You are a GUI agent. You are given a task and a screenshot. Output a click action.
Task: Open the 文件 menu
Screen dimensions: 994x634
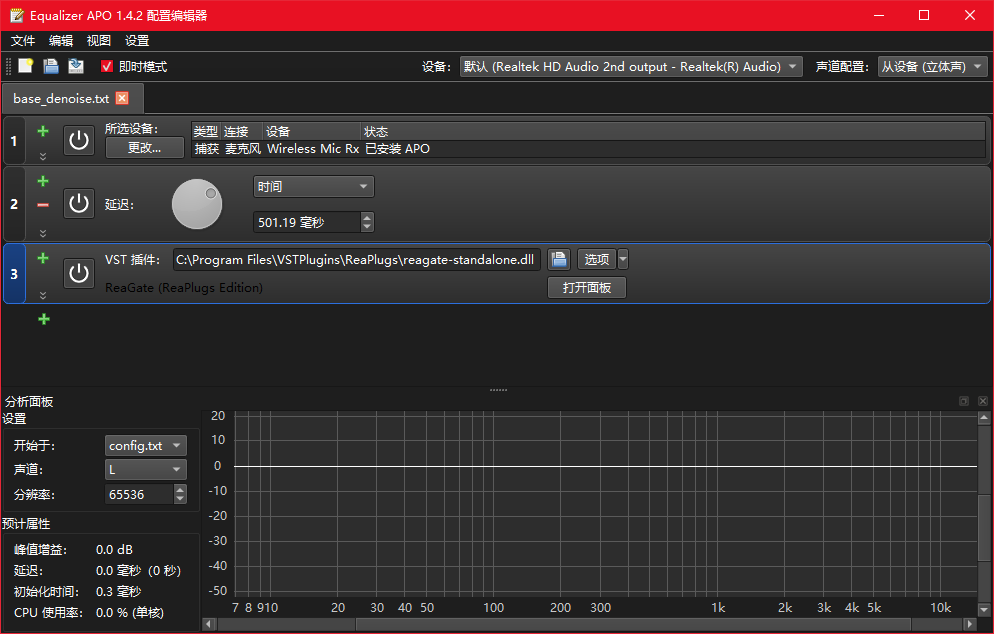coord(23,41)
